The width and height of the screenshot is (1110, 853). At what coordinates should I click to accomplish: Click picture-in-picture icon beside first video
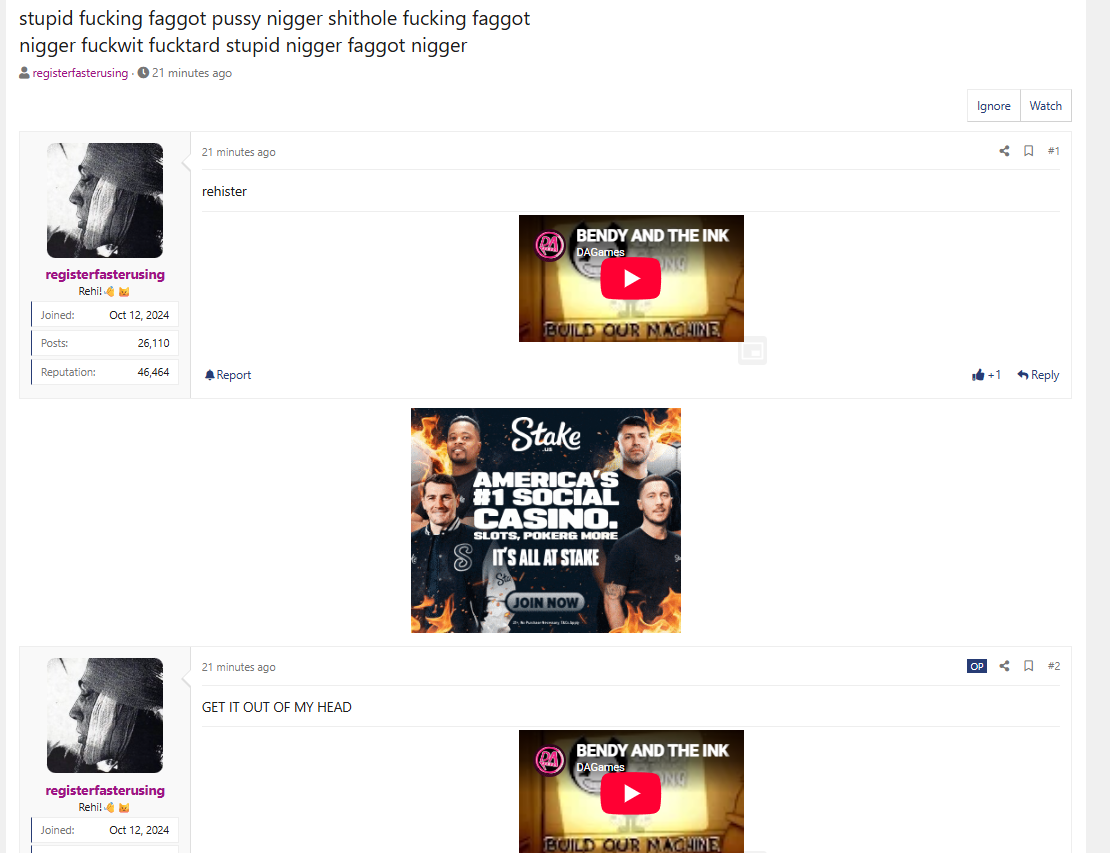click(x=753, y=350)
